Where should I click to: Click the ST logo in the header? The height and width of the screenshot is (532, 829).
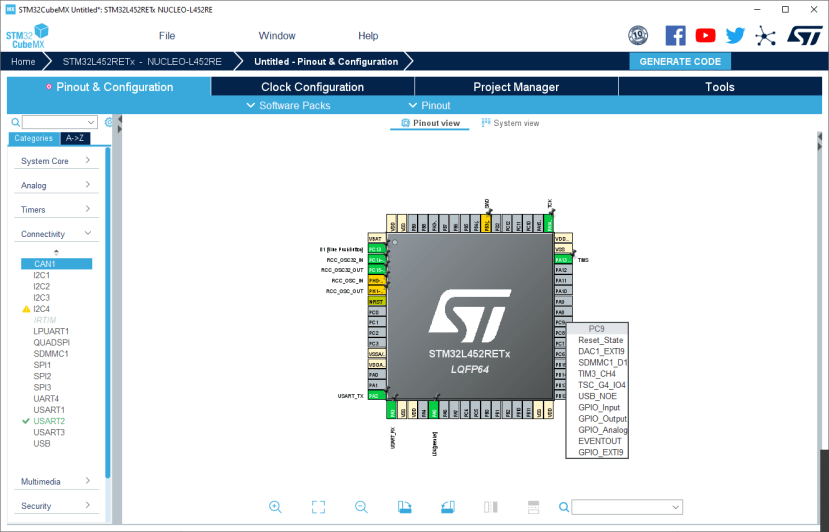tap(804, 35)
